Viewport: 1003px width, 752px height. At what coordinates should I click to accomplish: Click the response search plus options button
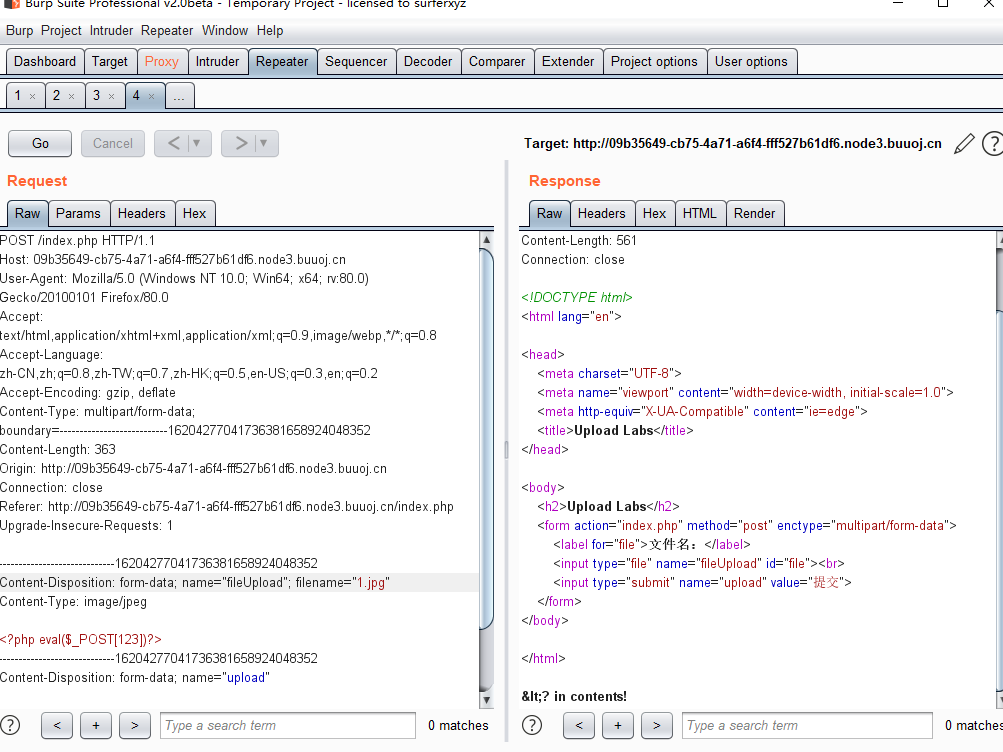coord(618,725)
